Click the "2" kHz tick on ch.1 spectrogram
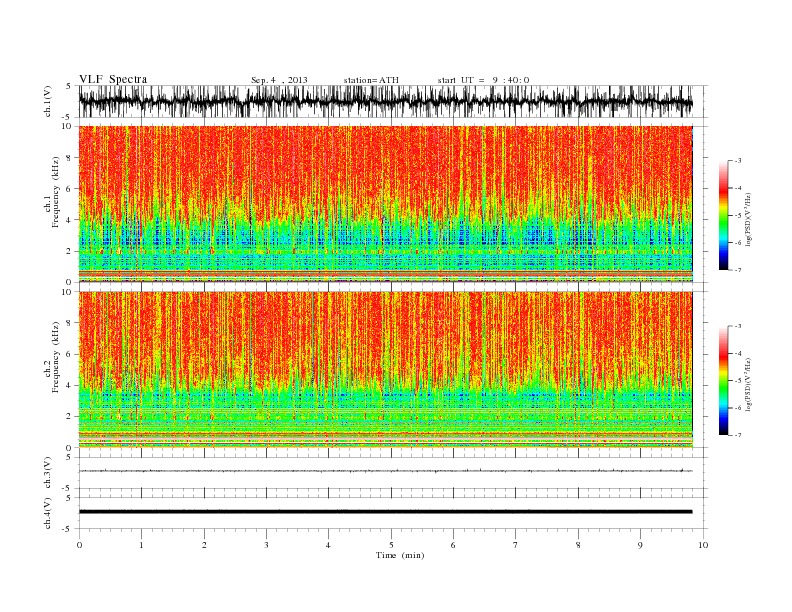Viewport: 792px width, 612px height. pos(69,251)
